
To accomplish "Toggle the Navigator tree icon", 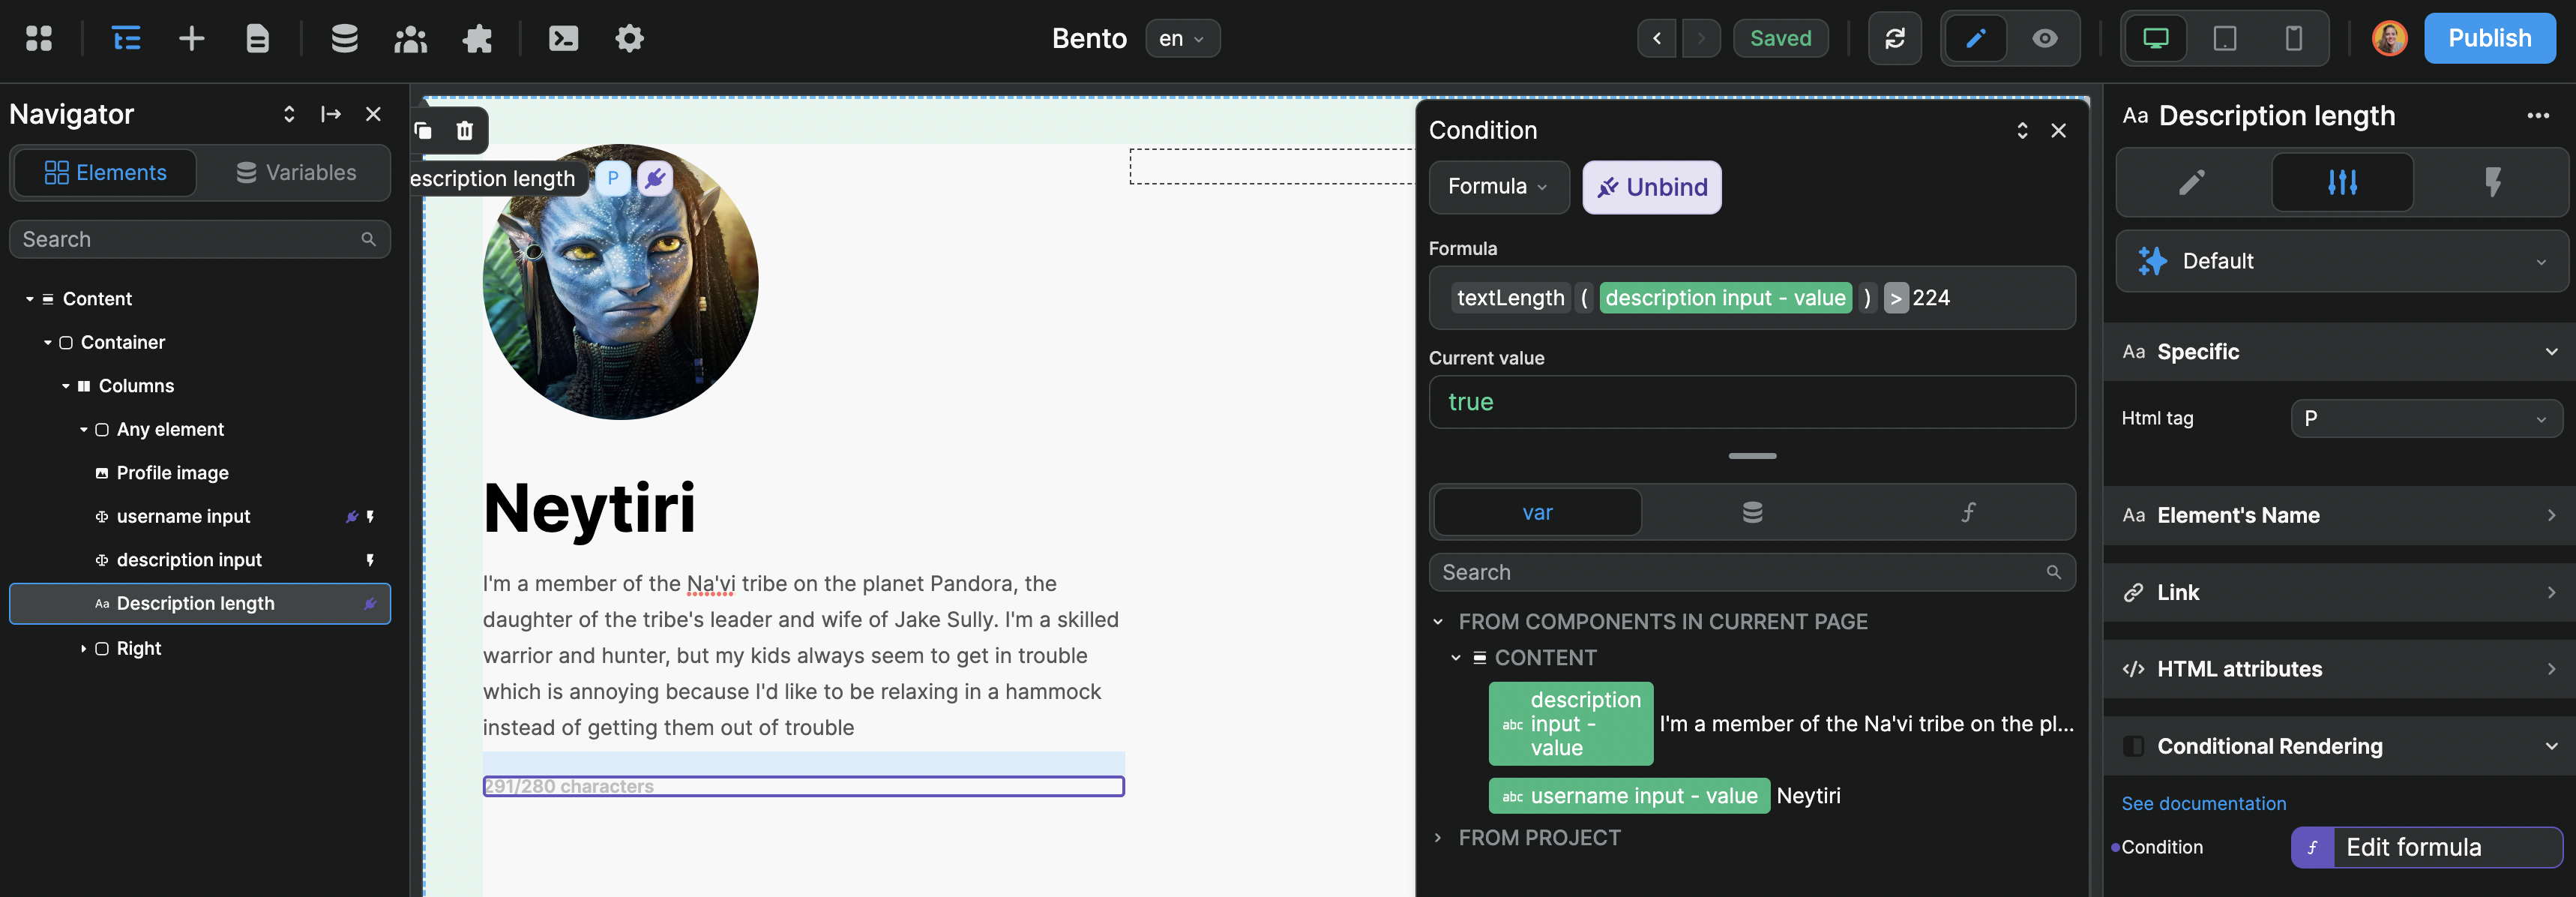I will pos(126,38).
